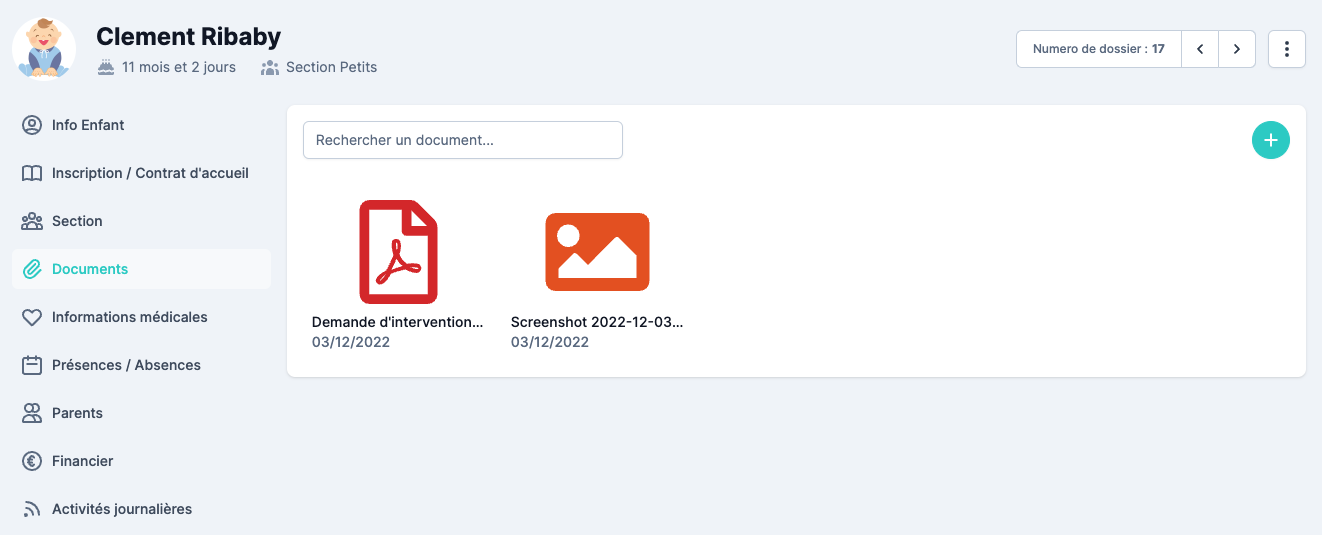
Task: Click the Demande d'intervention file name
Action: (x=397, y=322)
